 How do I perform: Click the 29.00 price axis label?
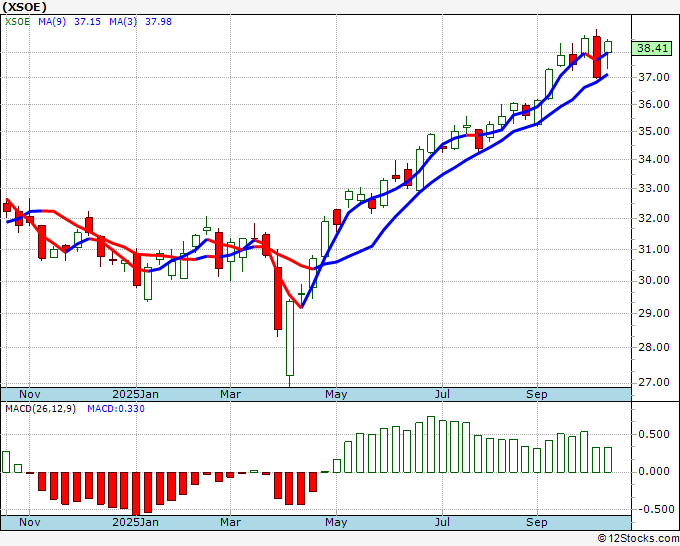(x=654, y=313)
